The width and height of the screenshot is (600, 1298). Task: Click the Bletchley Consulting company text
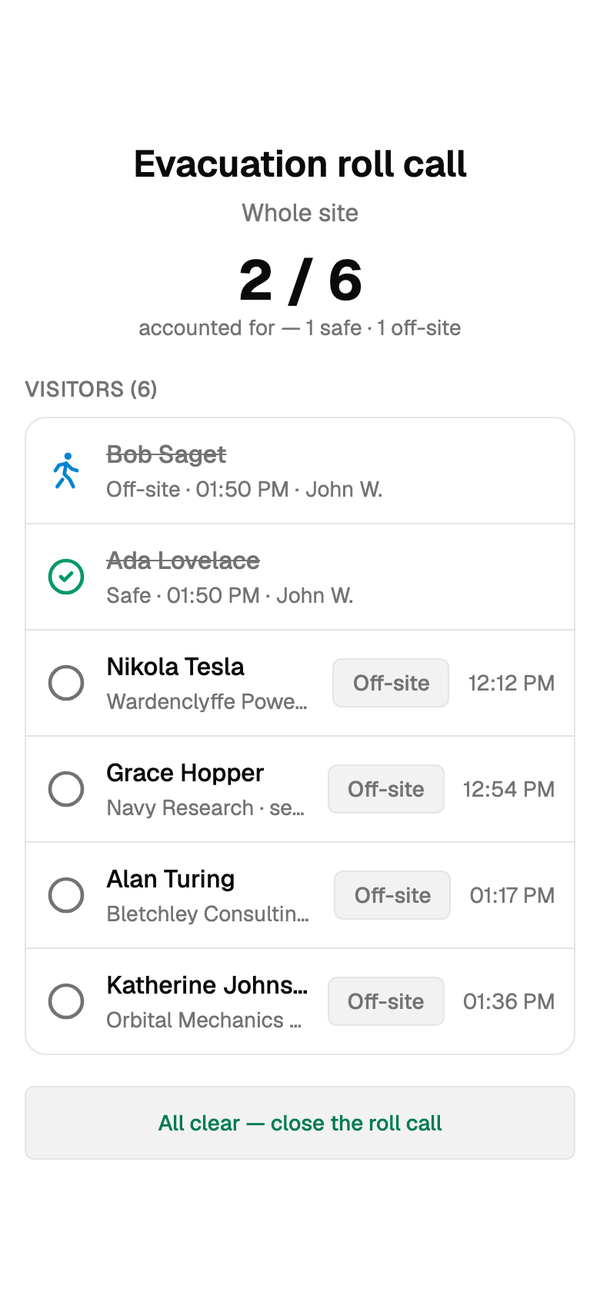(208, 914)
